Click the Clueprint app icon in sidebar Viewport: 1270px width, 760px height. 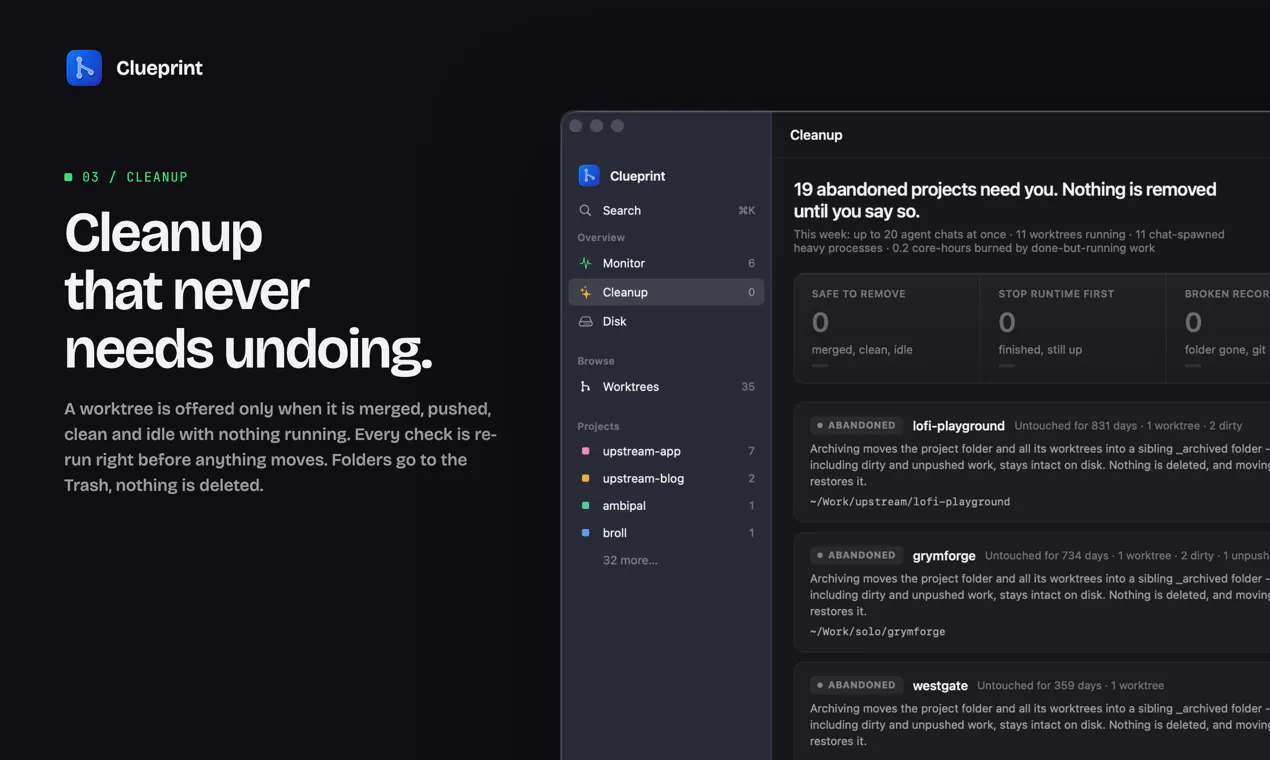(589, 176)
